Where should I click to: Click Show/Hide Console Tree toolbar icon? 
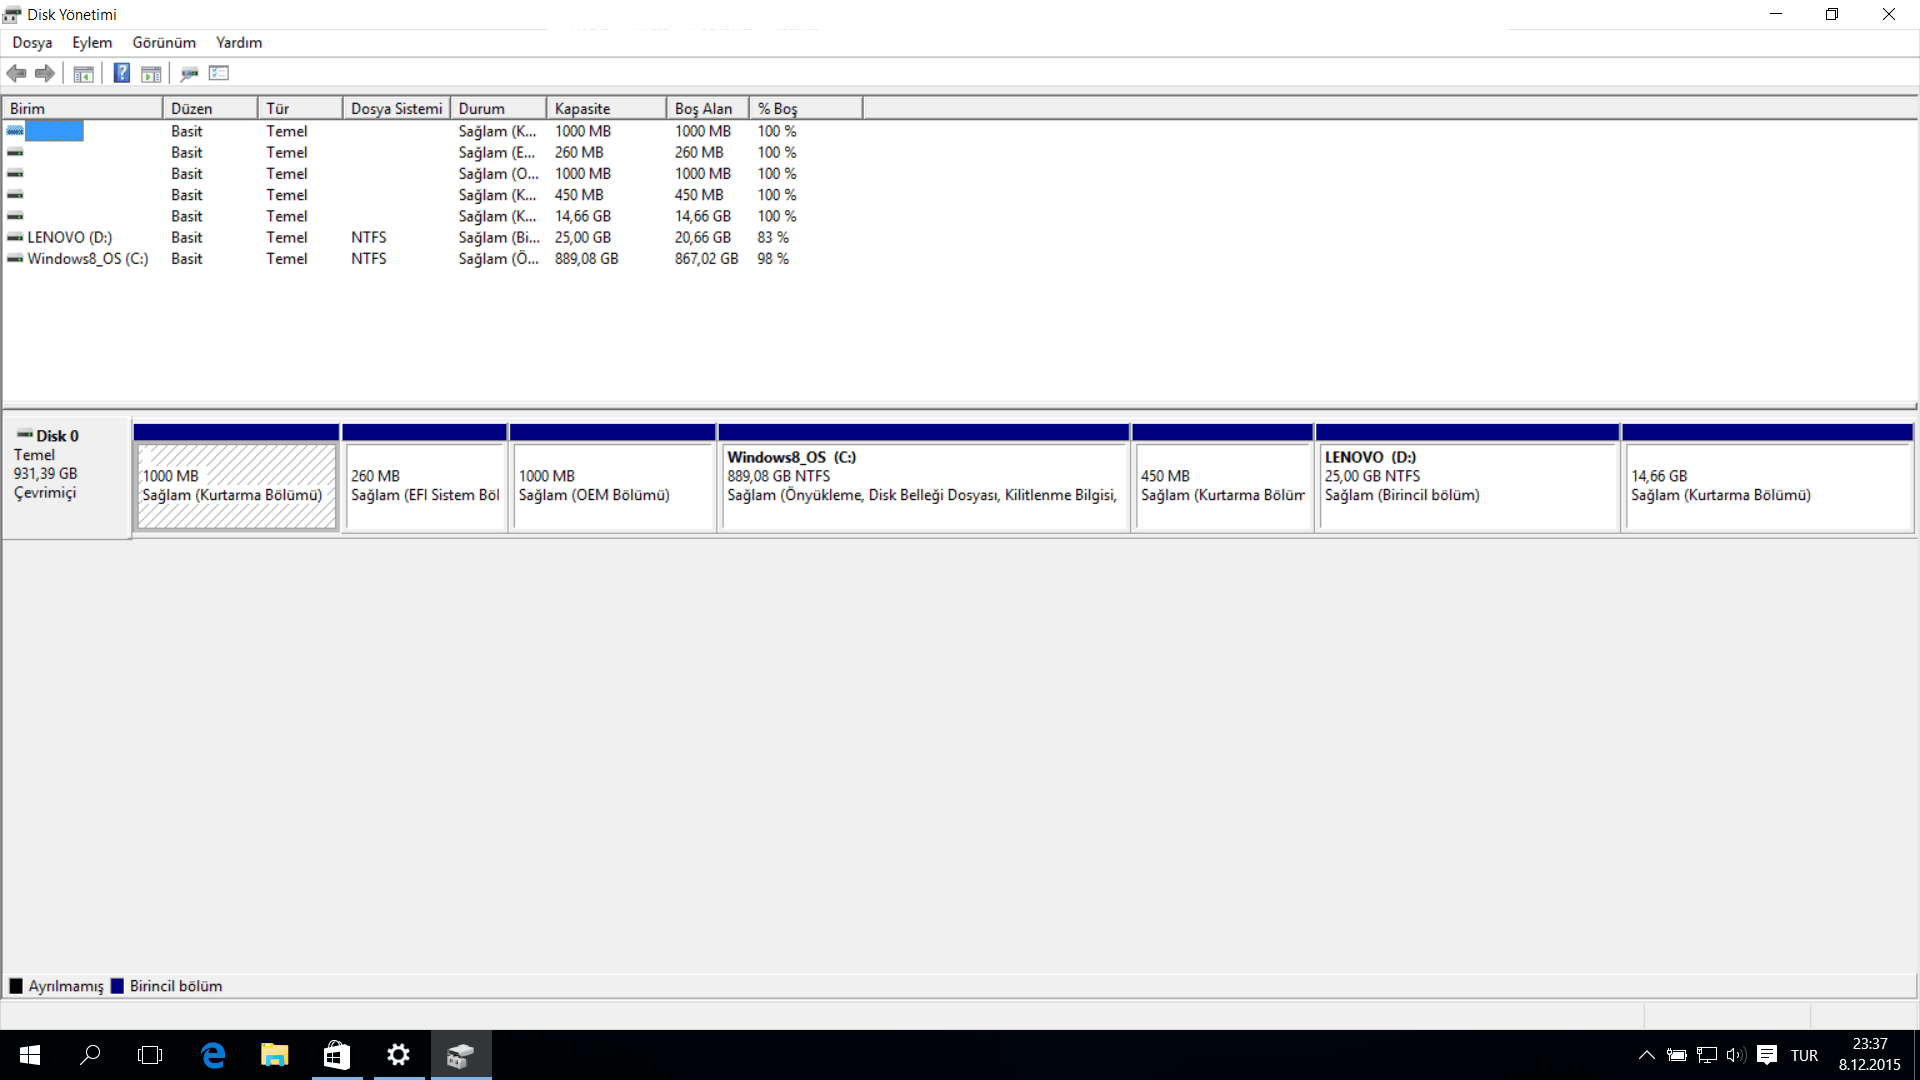[x=84, y=73]
